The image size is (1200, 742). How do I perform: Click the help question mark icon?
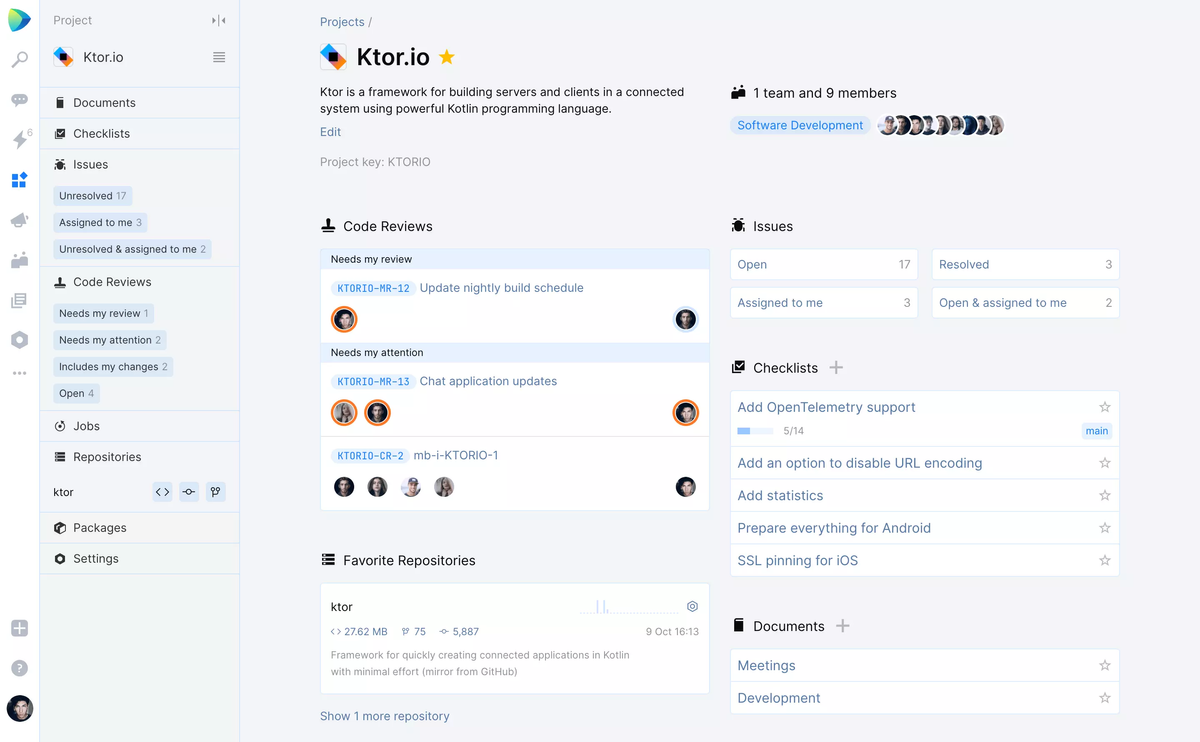[19, 668]
